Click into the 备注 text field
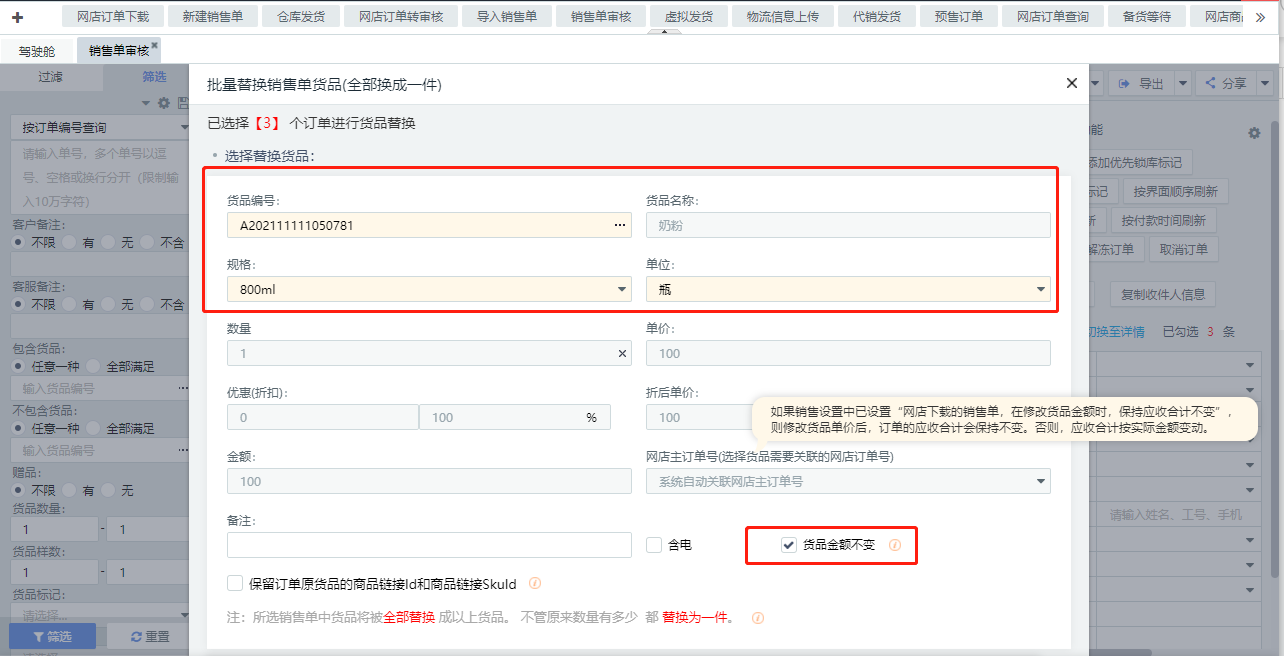The height and width of the screenshot is (656, 1284). (429, 545)
